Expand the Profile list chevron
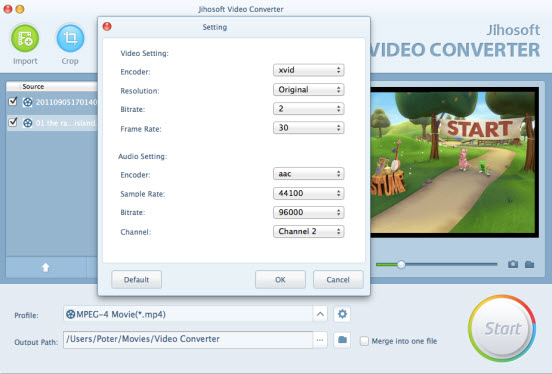The width and height of the screenshot is (552, 374). click(320, 314)
